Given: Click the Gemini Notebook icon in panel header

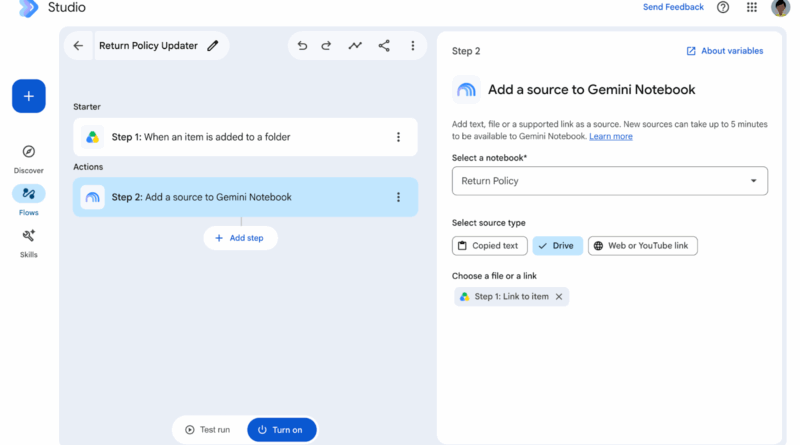Looking at the screenshot, I should click(x=466, y=90).
